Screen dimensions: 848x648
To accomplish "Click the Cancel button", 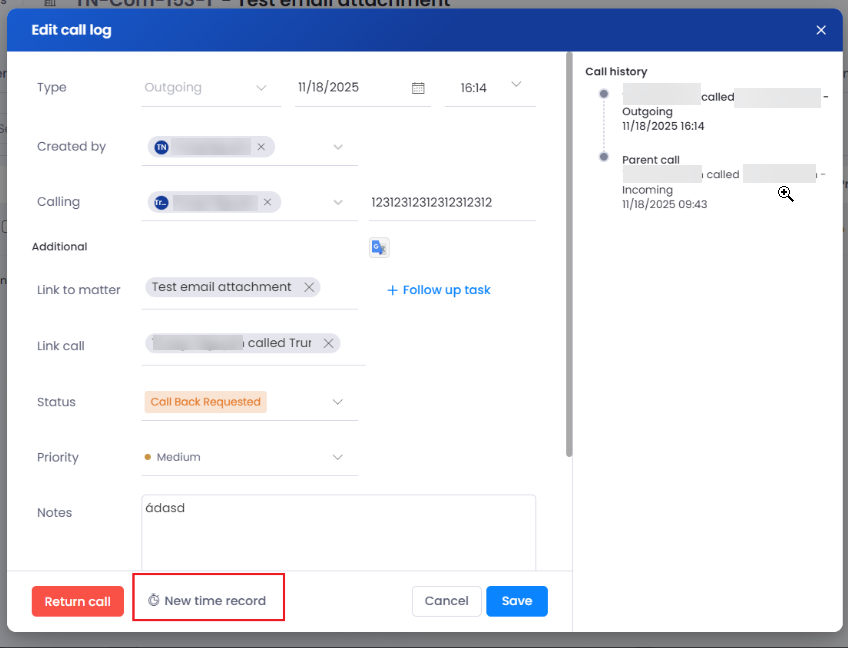I will 446,601.
